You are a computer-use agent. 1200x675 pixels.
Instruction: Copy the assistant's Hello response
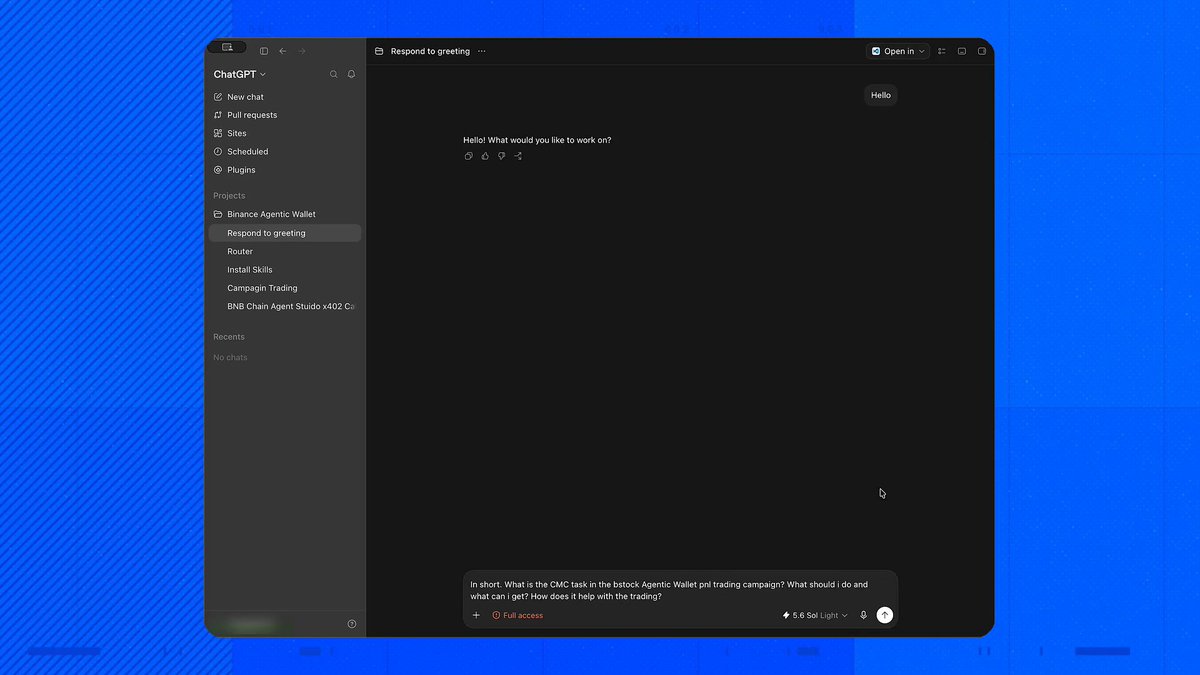click(x=469, y=156)
